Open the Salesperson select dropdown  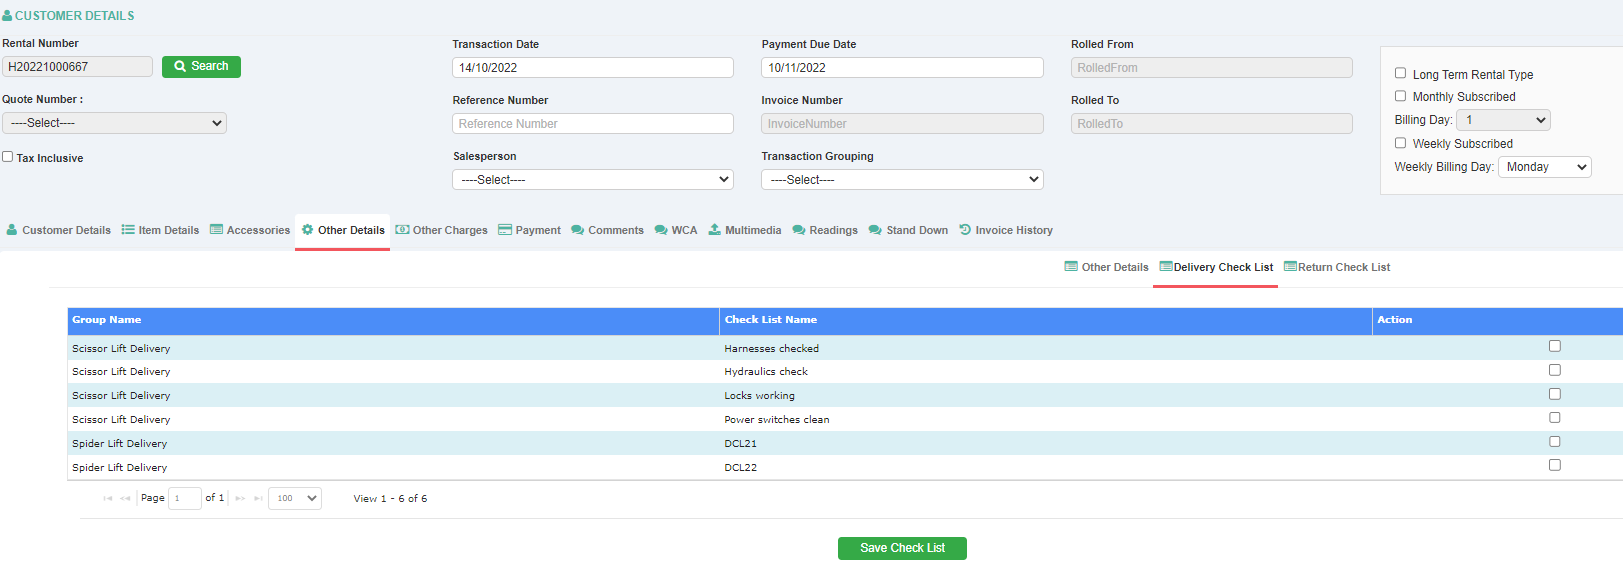point(592,180)
